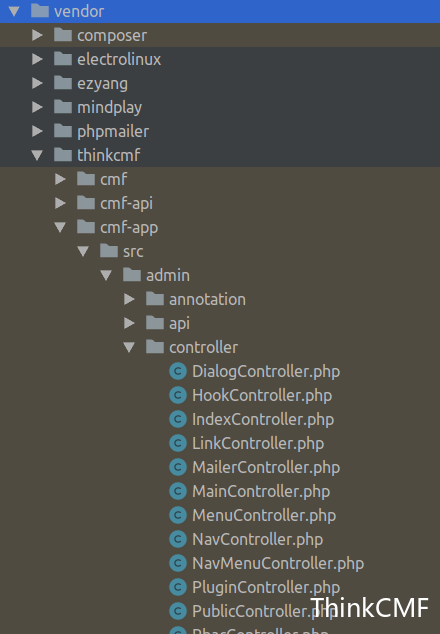This screenshot has height=634, width=440.
Task: Click the folder icon for composer
Action: click(63, 35)
